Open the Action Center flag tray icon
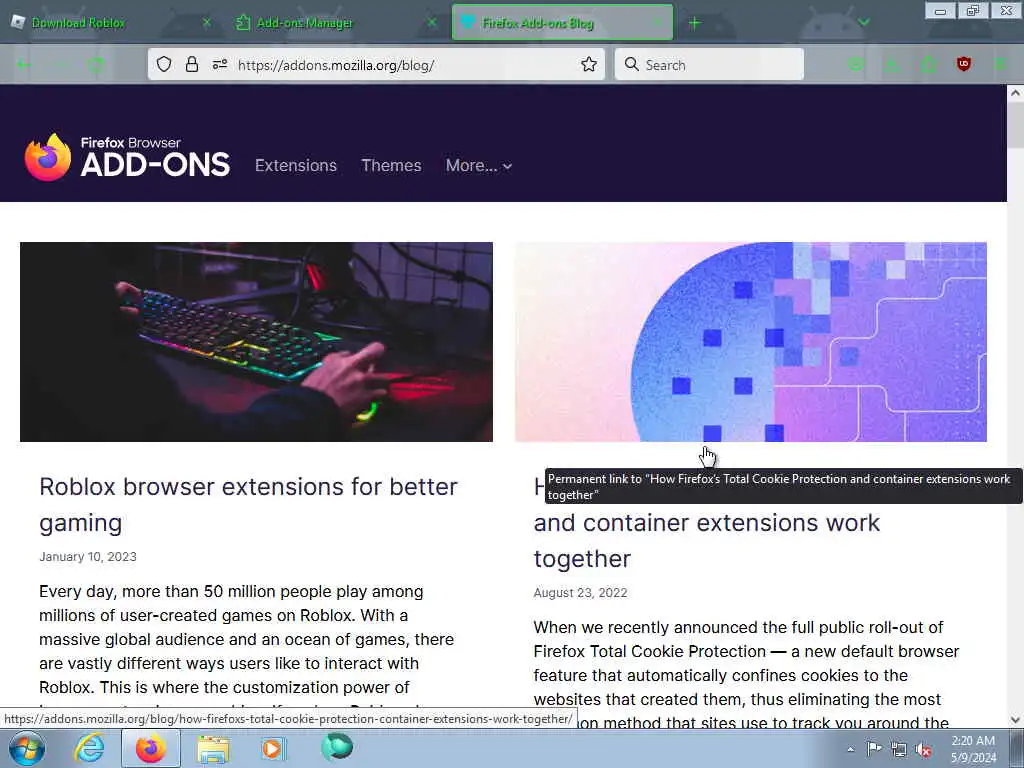The image size is (1024, 768). [x=874, y=748]
